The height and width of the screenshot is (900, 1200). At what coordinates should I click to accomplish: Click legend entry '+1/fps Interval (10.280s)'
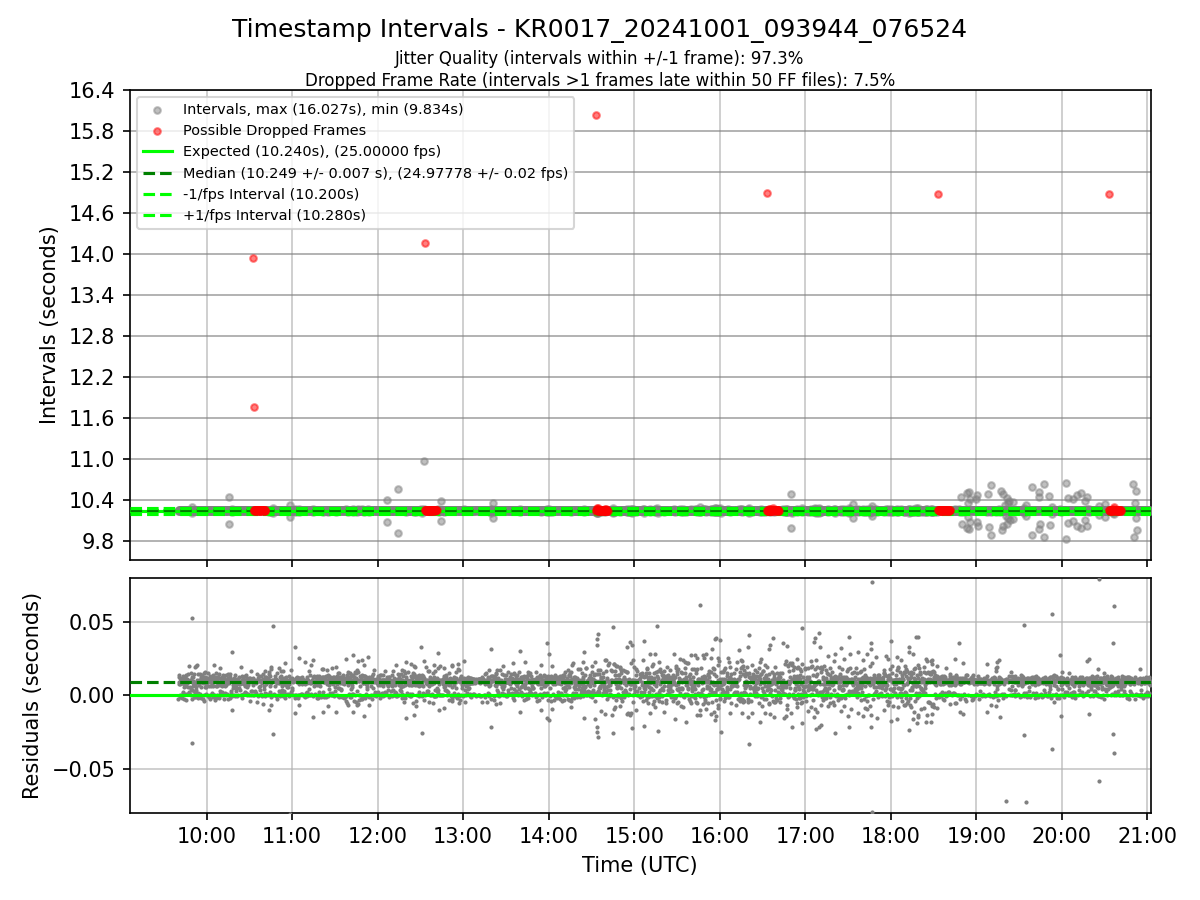click(x=274, y=215)
